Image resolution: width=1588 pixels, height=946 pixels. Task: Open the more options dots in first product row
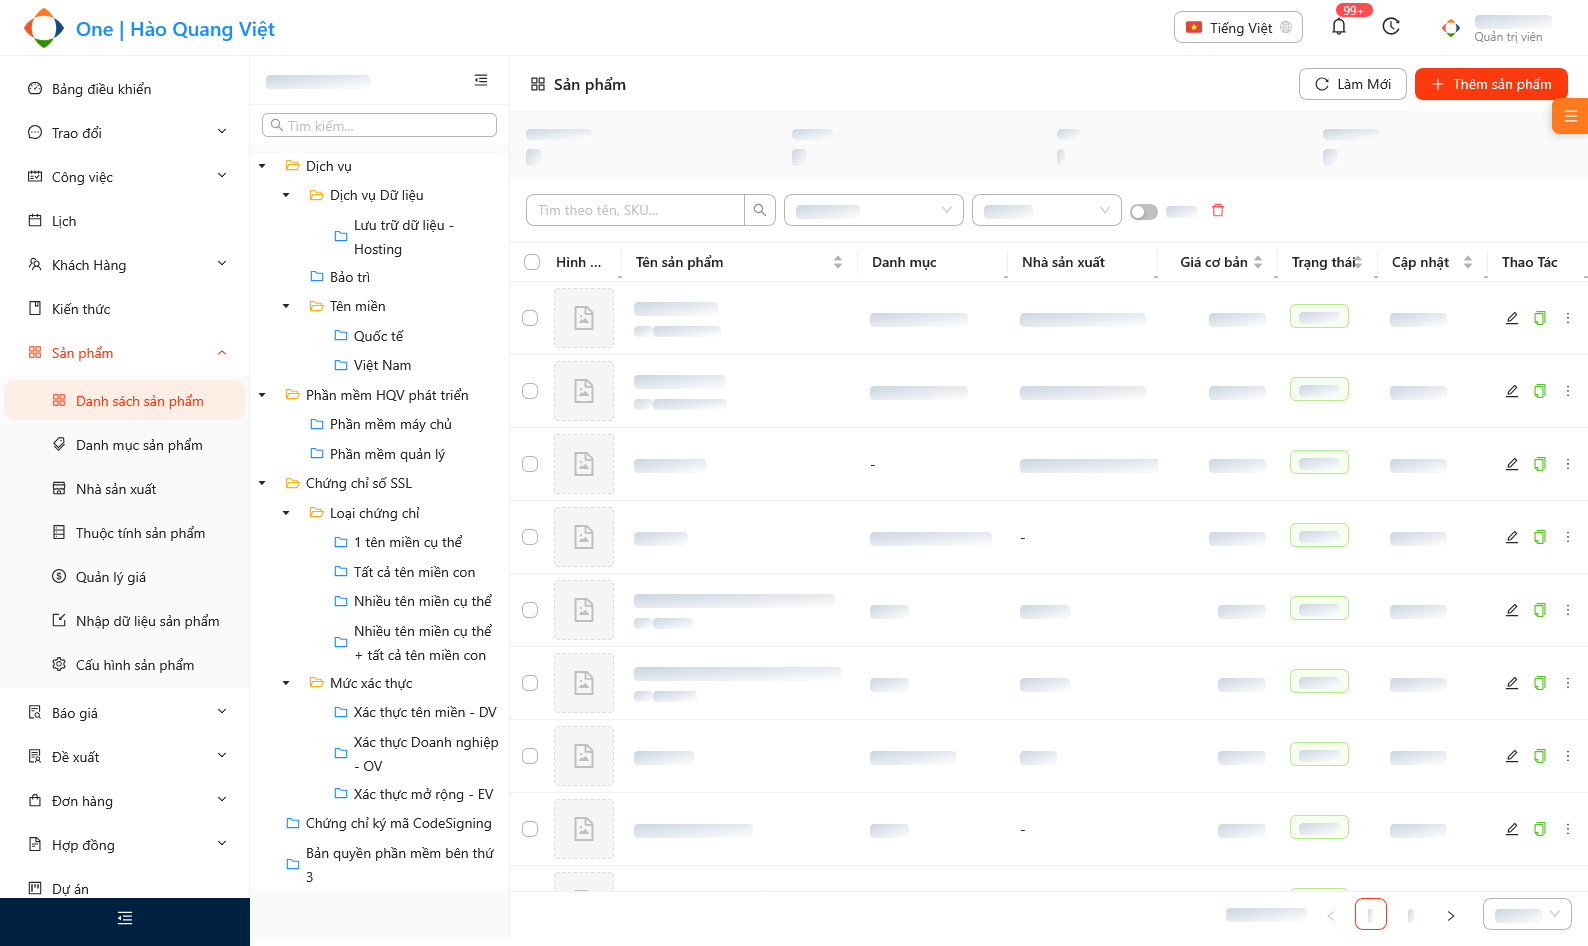[x=1568, y=318]
